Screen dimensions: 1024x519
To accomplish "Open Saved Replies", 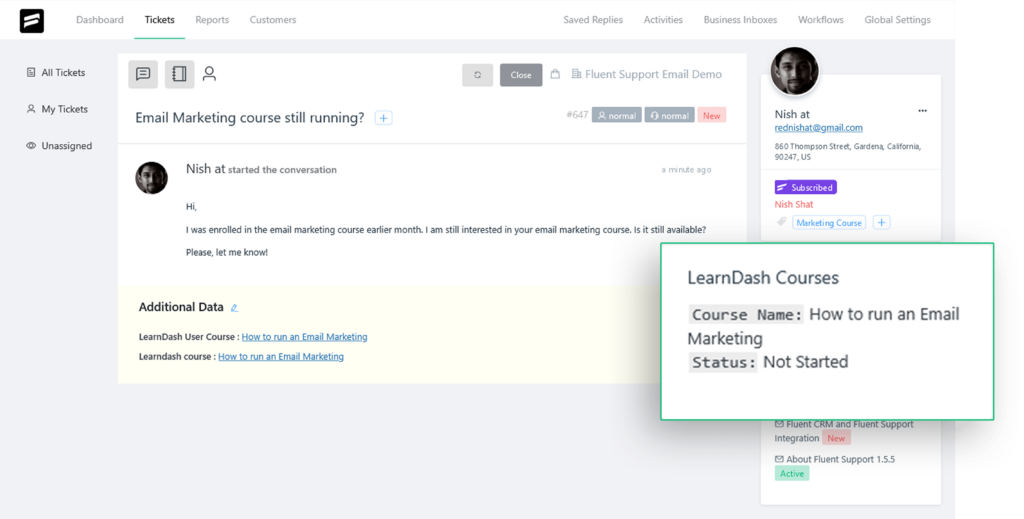I will (593, 20).
